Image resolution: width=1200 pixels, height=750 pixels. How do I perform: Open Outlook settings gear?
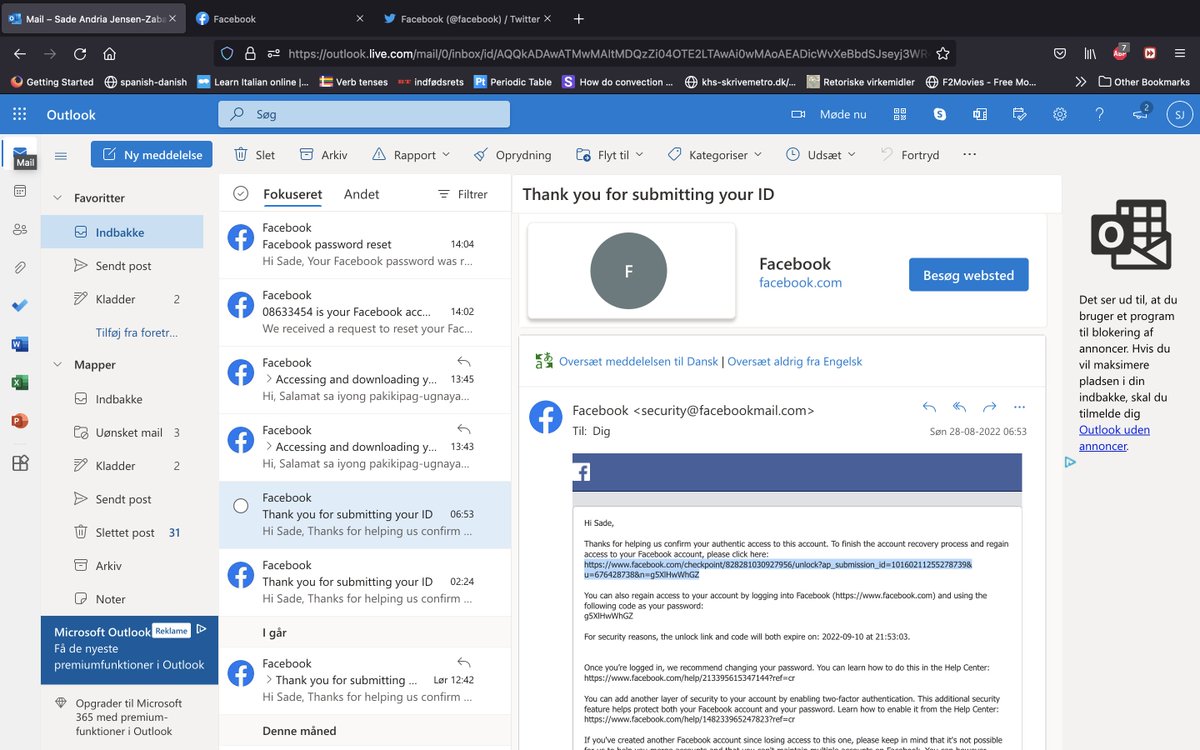[x=1060, y=114]
